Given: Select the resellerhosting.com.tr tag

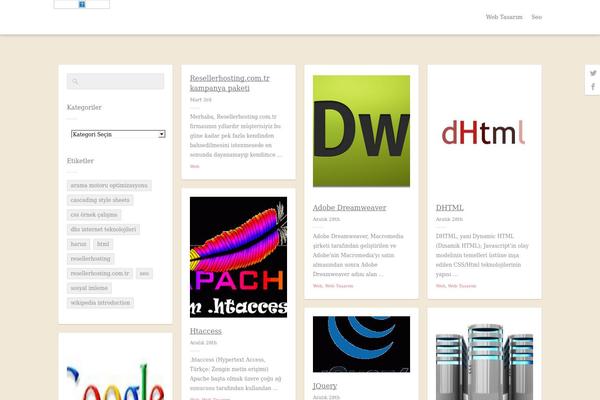Looking at the screenshot, I should [100, 273].
